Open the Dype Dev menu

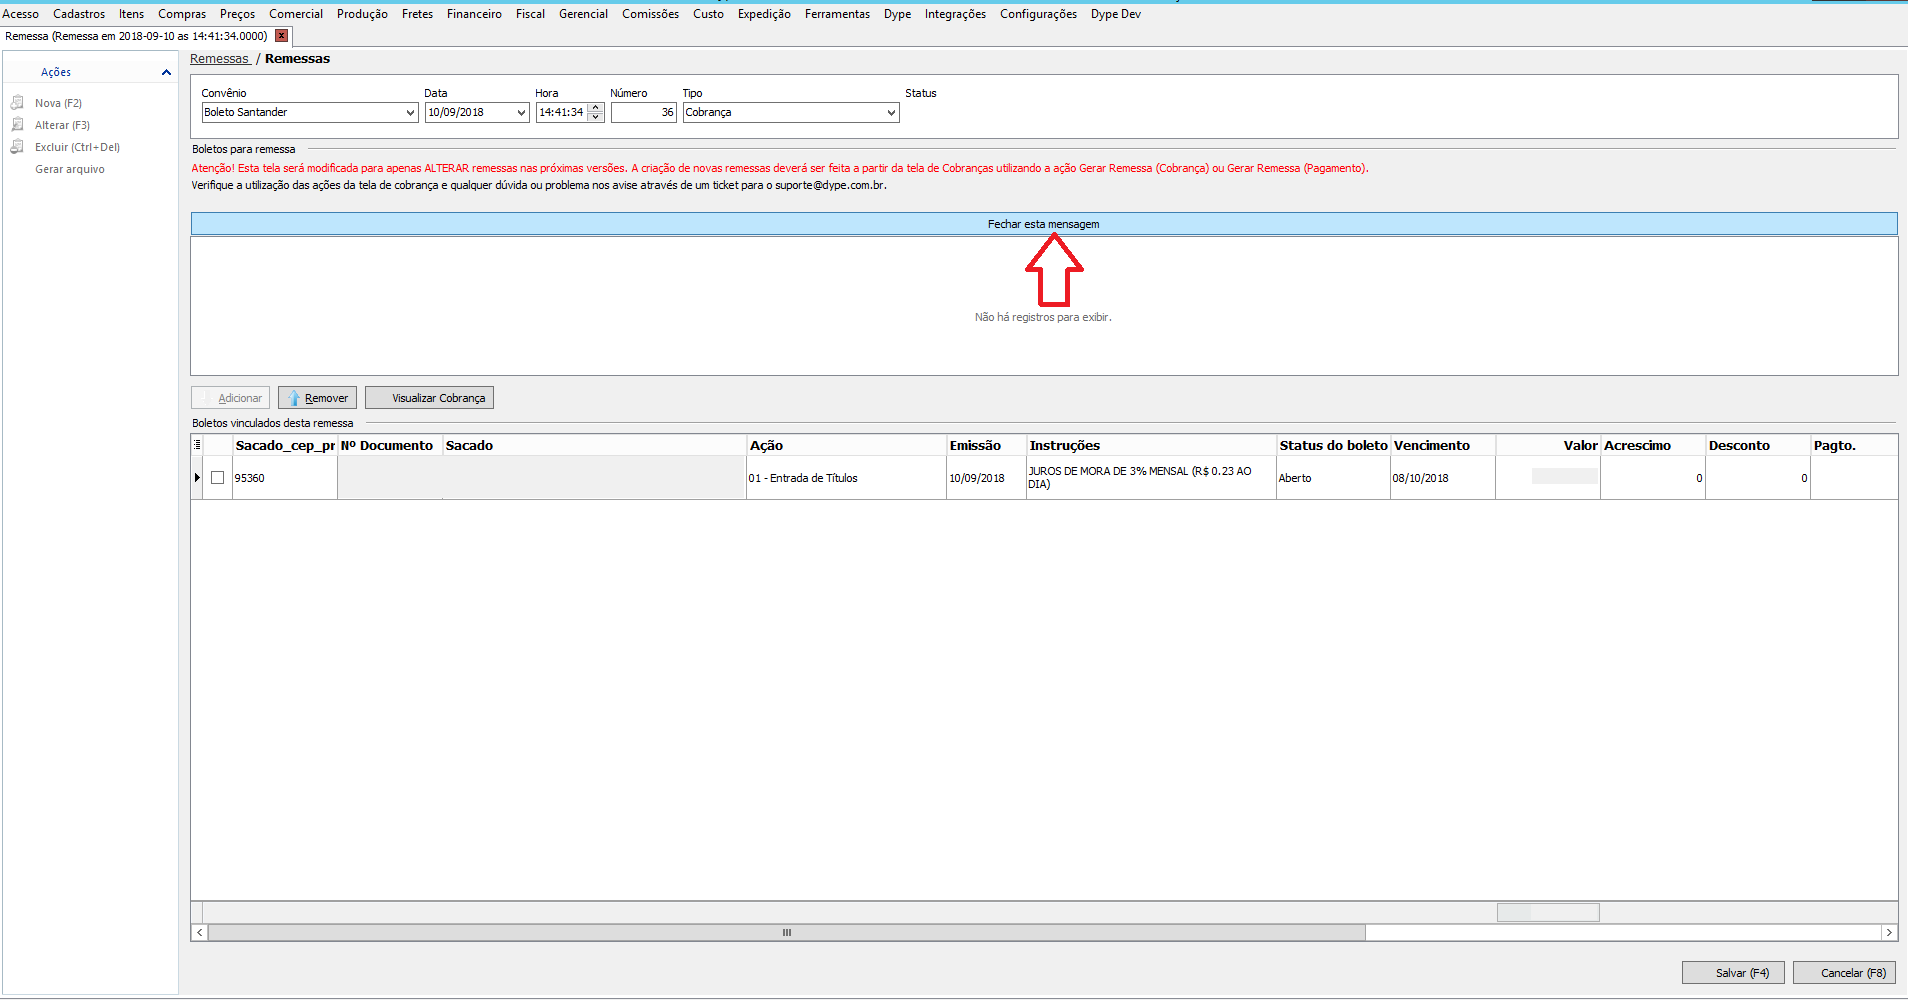coord(1115,14)
